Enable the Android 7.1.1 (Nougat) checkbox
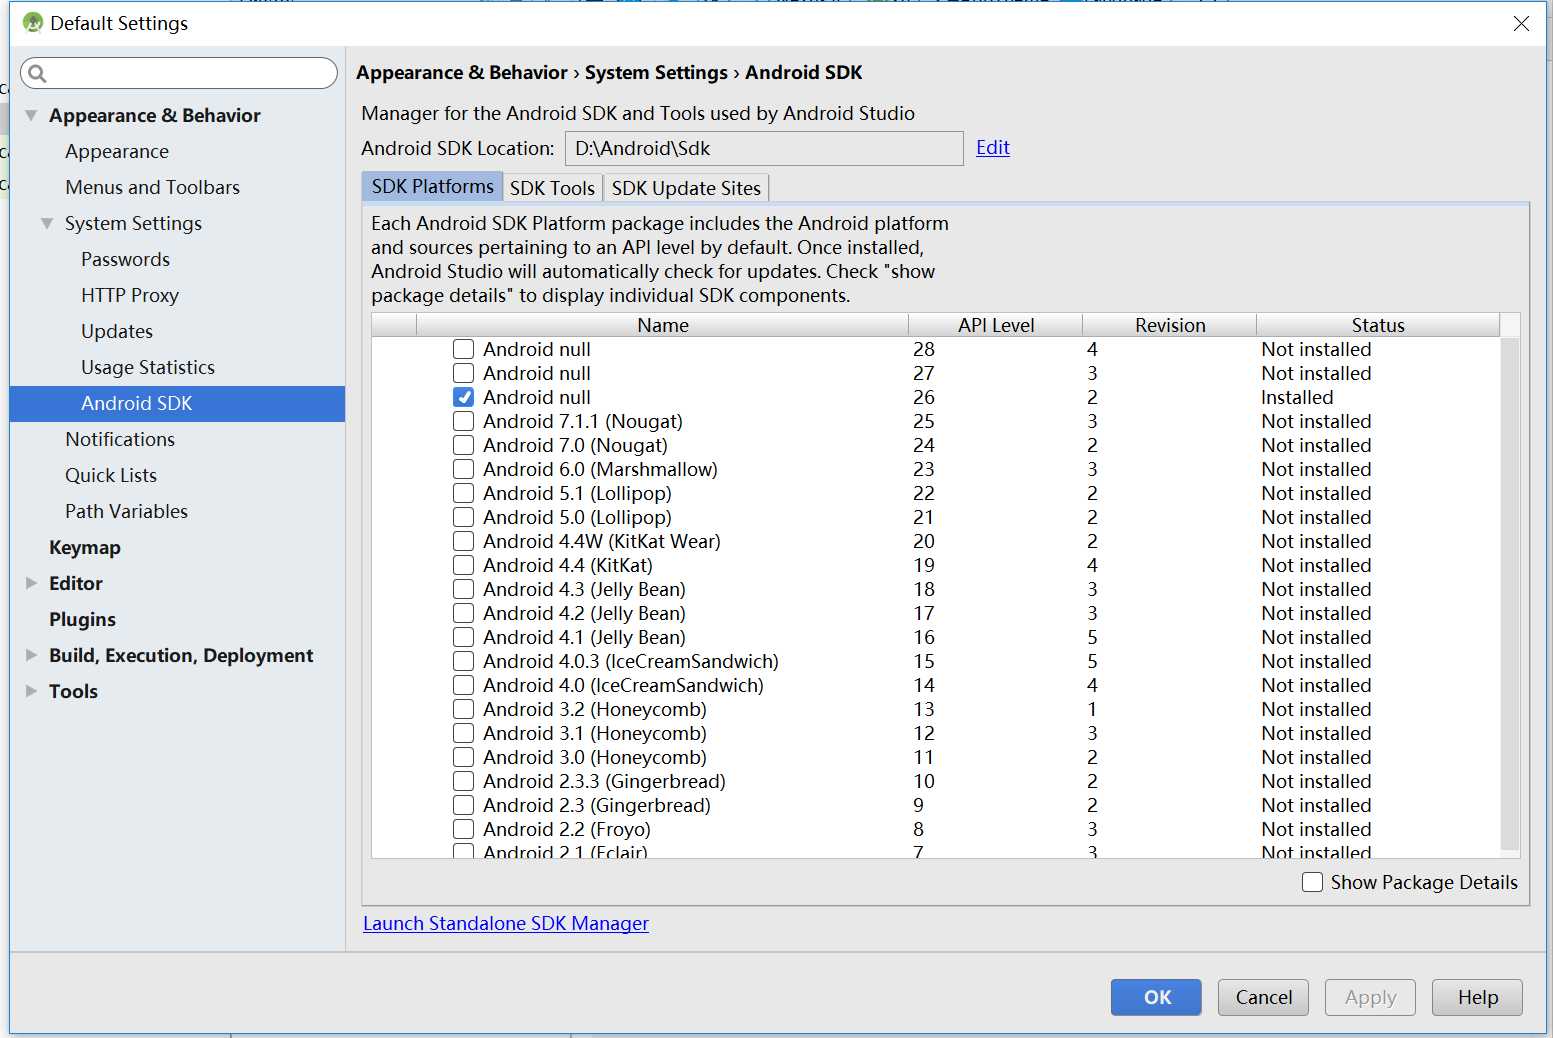The image size is (1553, 1038). (463, 421)
